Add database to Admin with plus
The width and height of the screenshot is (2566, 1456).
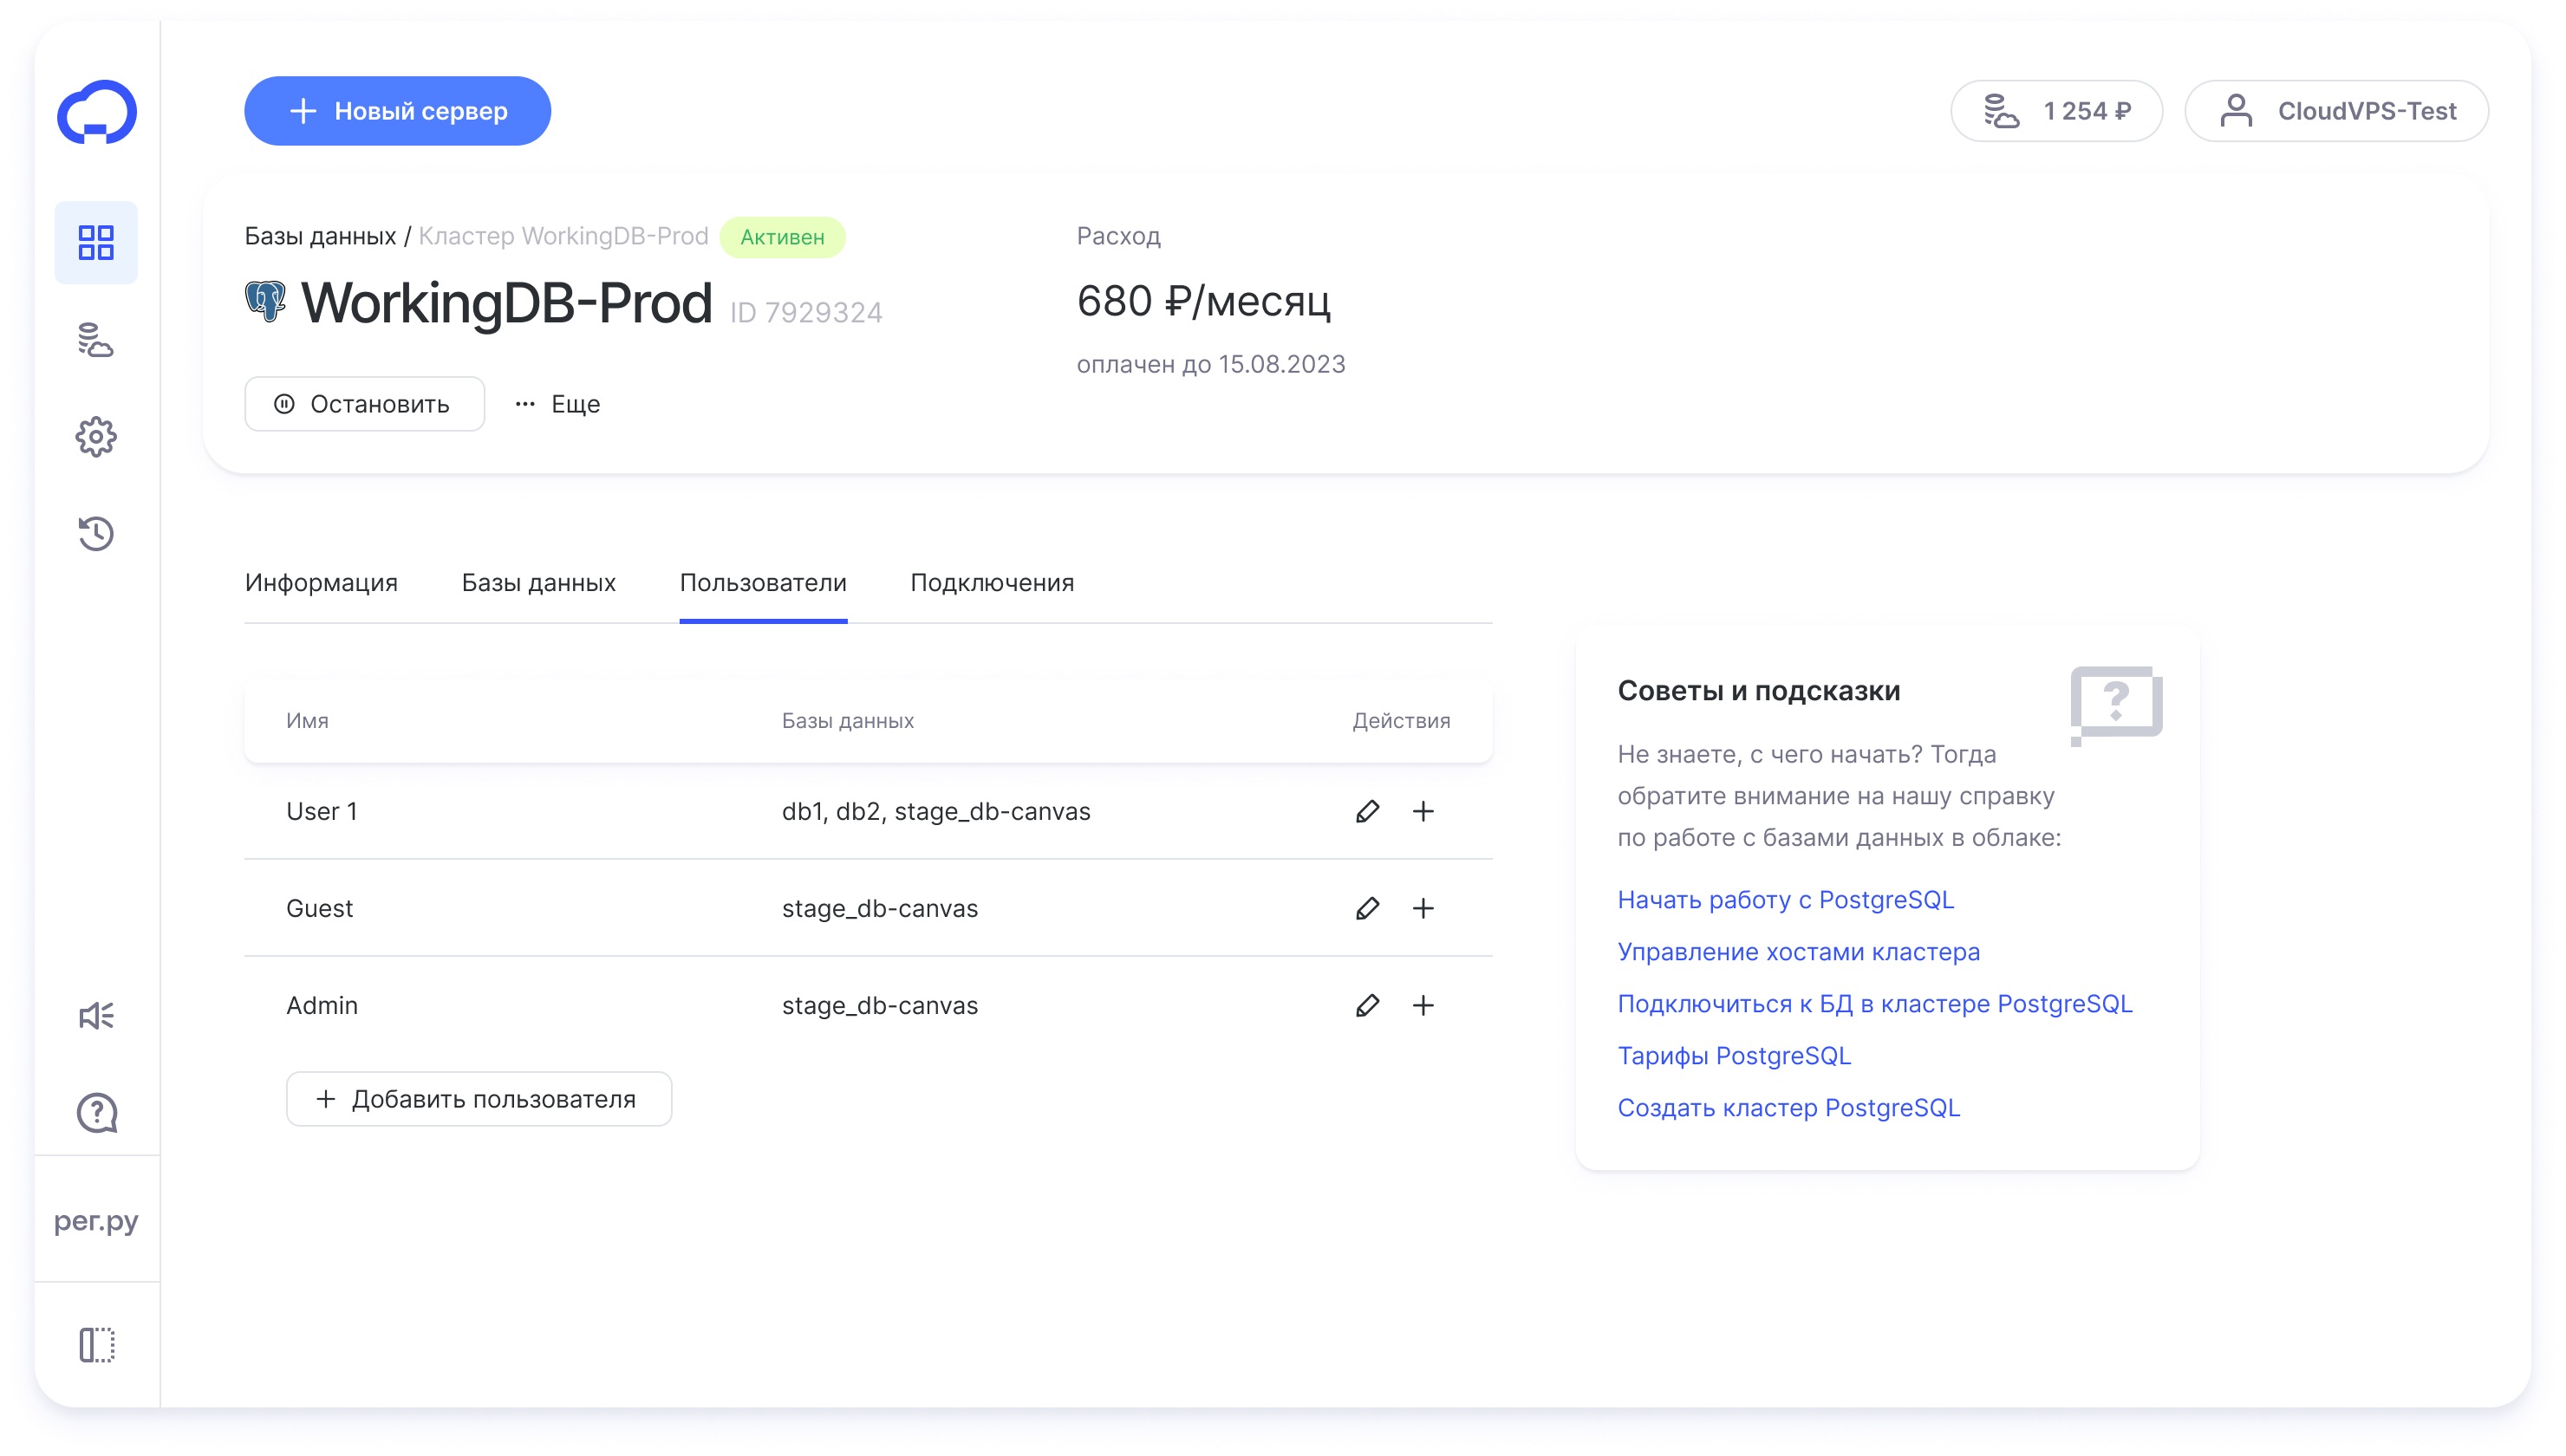(x=1423, y=1005)
